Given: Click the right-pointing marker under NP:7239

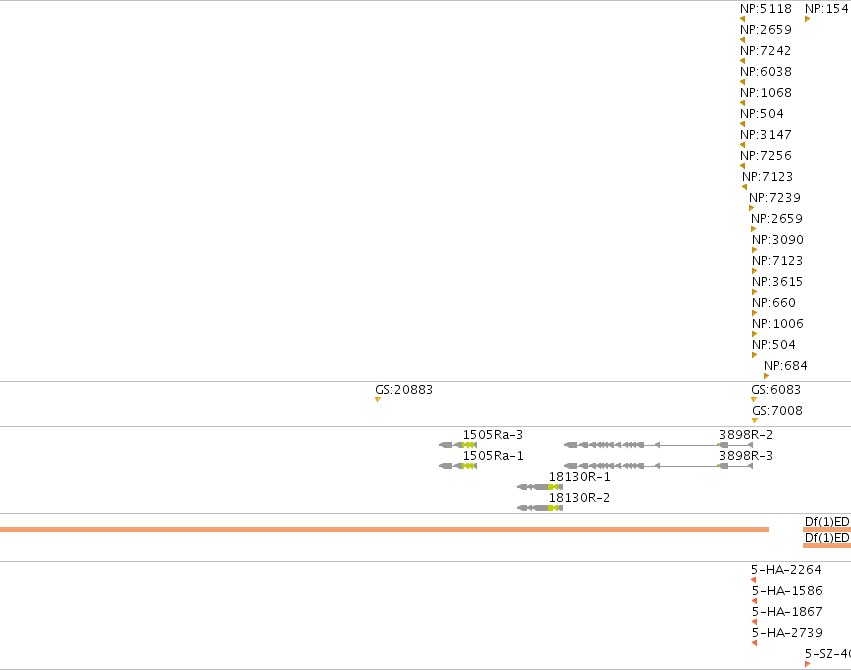Looking at the screenshot, I should (752, 208).
